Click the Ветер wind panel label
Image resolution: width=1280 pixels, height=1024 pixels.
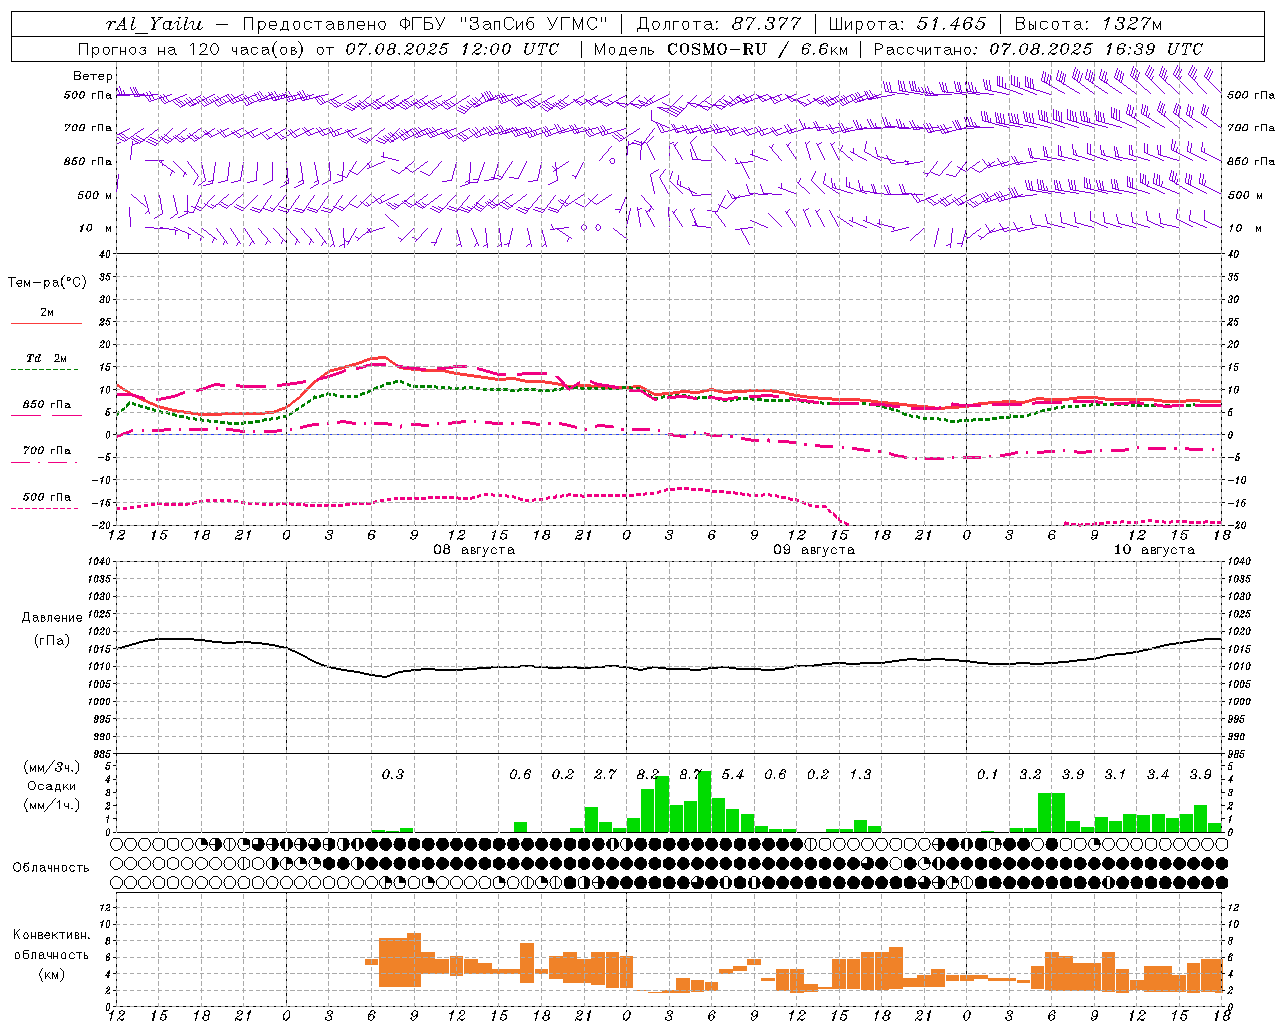click(93, 76)
